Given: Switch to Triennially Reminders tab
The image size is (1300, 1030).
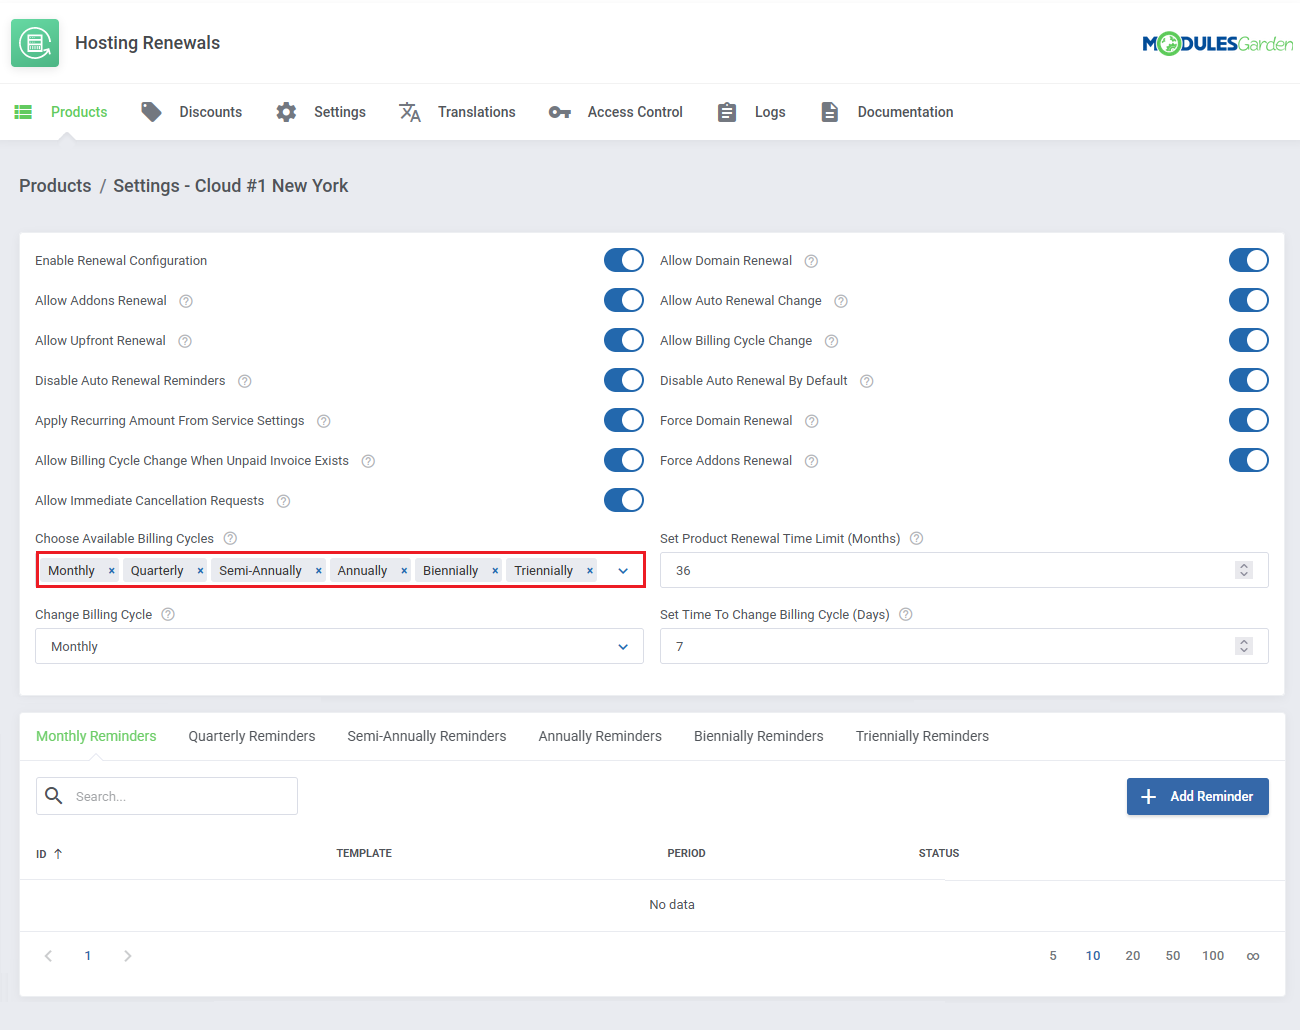Looking at the screenshot, I should [x=922, y=736].
